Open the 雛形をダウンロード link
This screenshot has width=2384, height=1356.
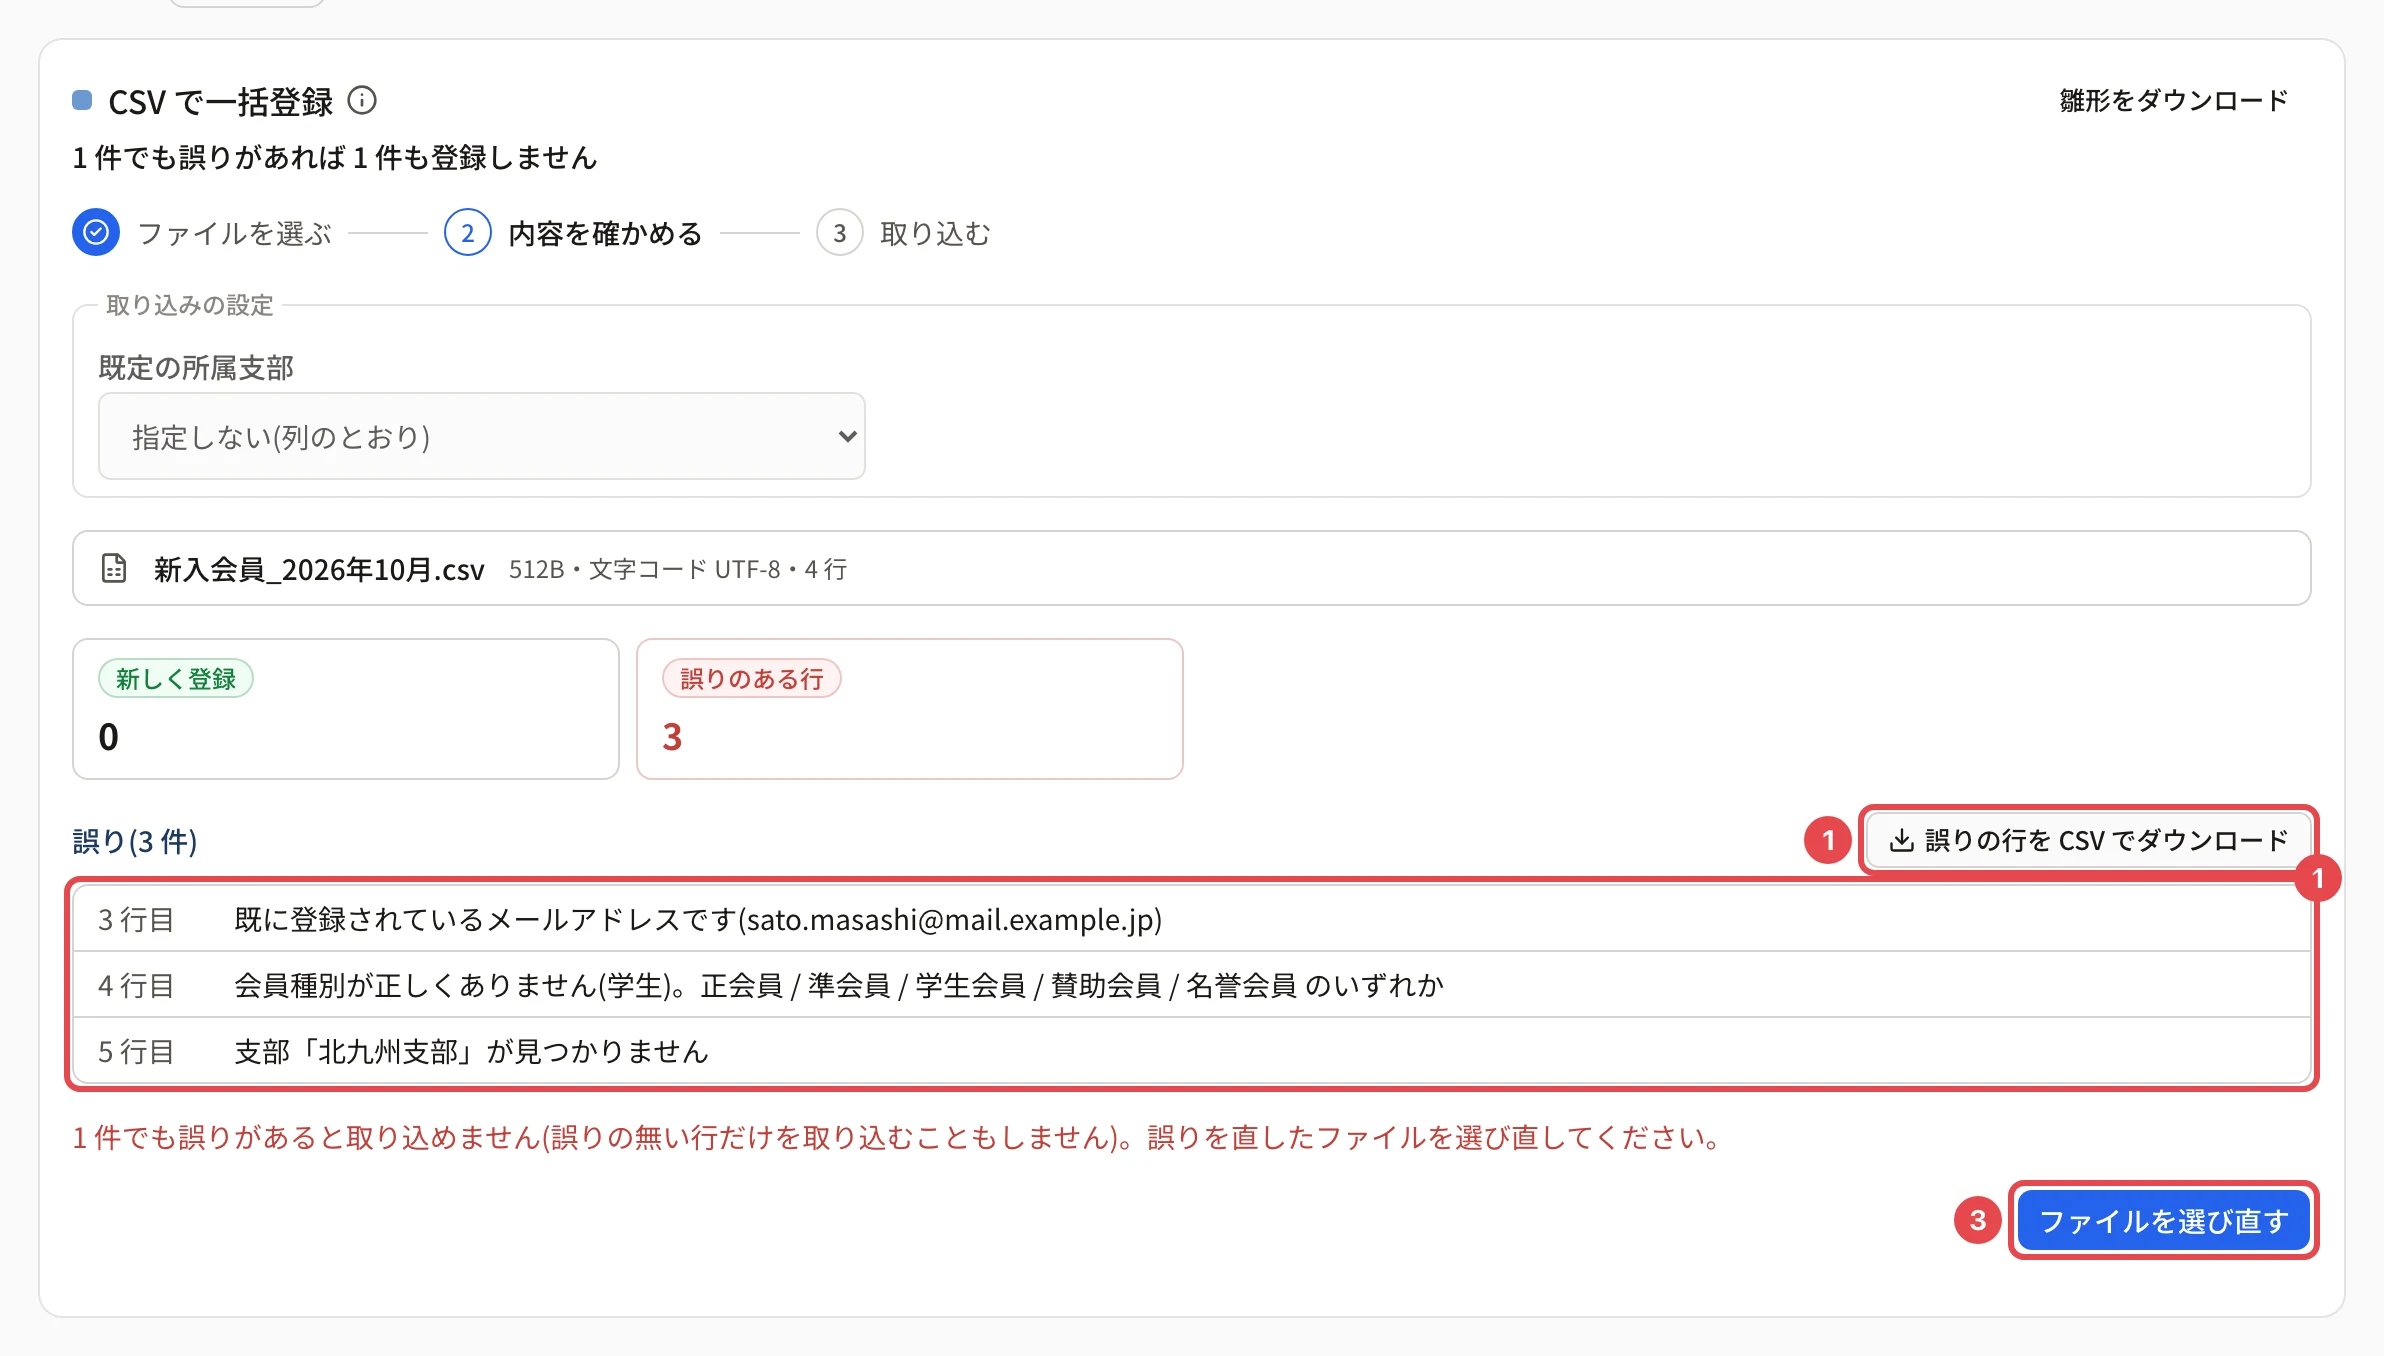[x=2174, y=101]
